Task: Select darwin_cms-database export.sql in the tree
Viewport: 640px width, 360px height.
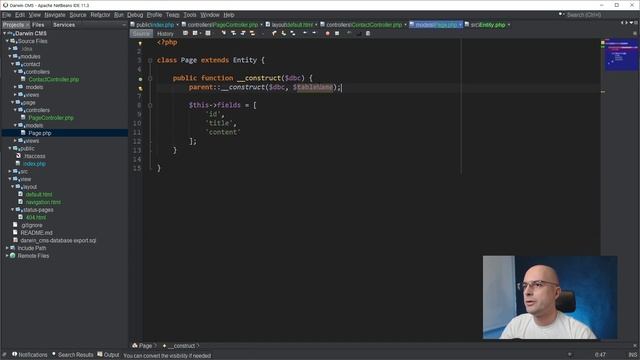Action: pyautogui.click(x=58, y=240)
